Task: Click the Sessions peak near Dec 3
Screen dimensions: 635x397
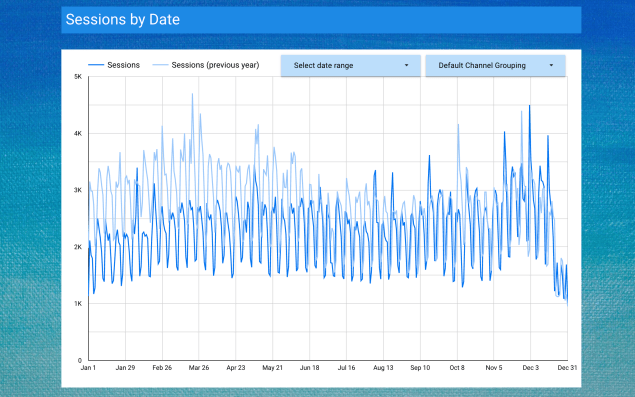Action: click(529, 106)
